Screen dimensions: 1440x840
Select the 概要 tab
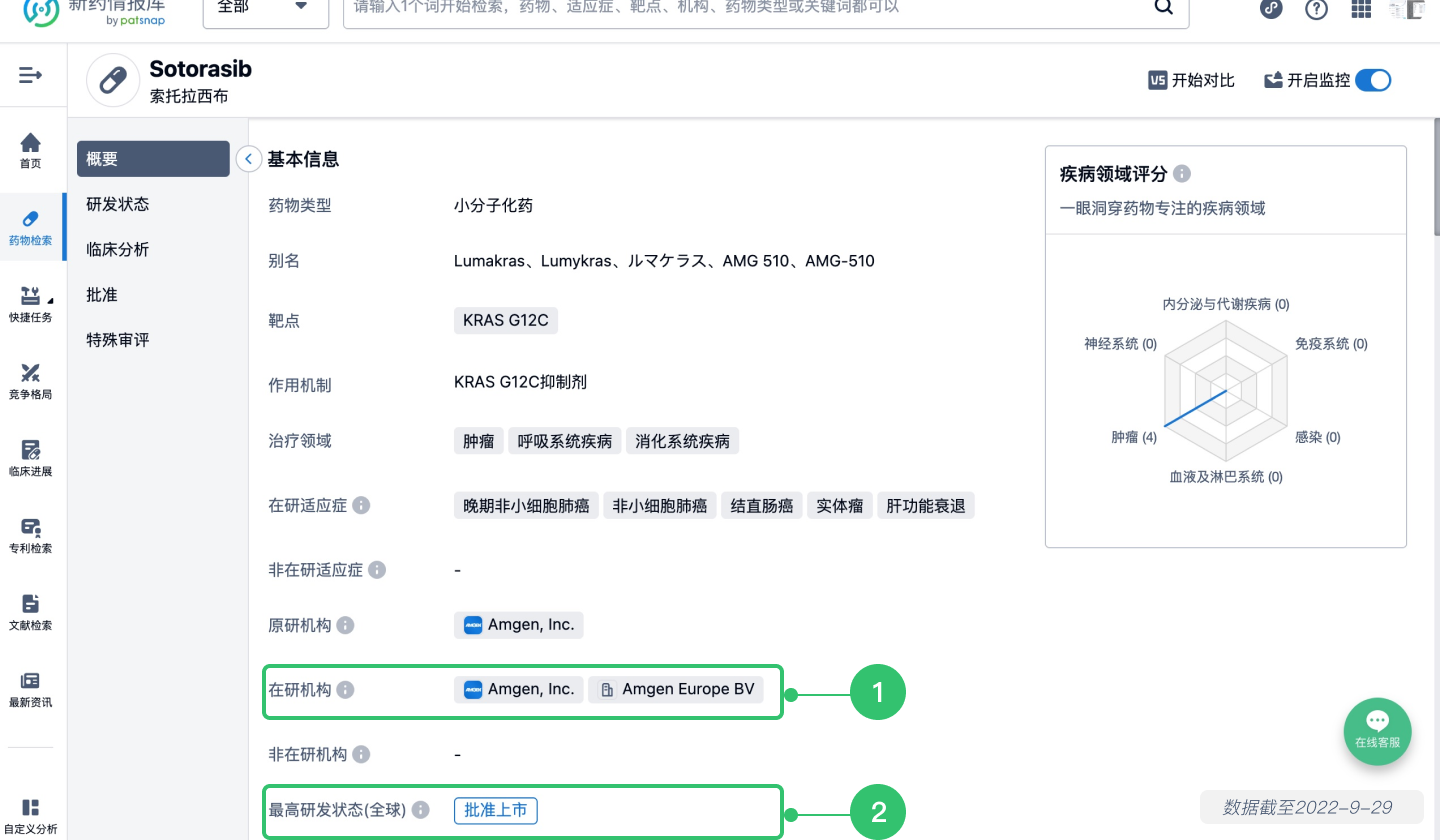[153, 159]
